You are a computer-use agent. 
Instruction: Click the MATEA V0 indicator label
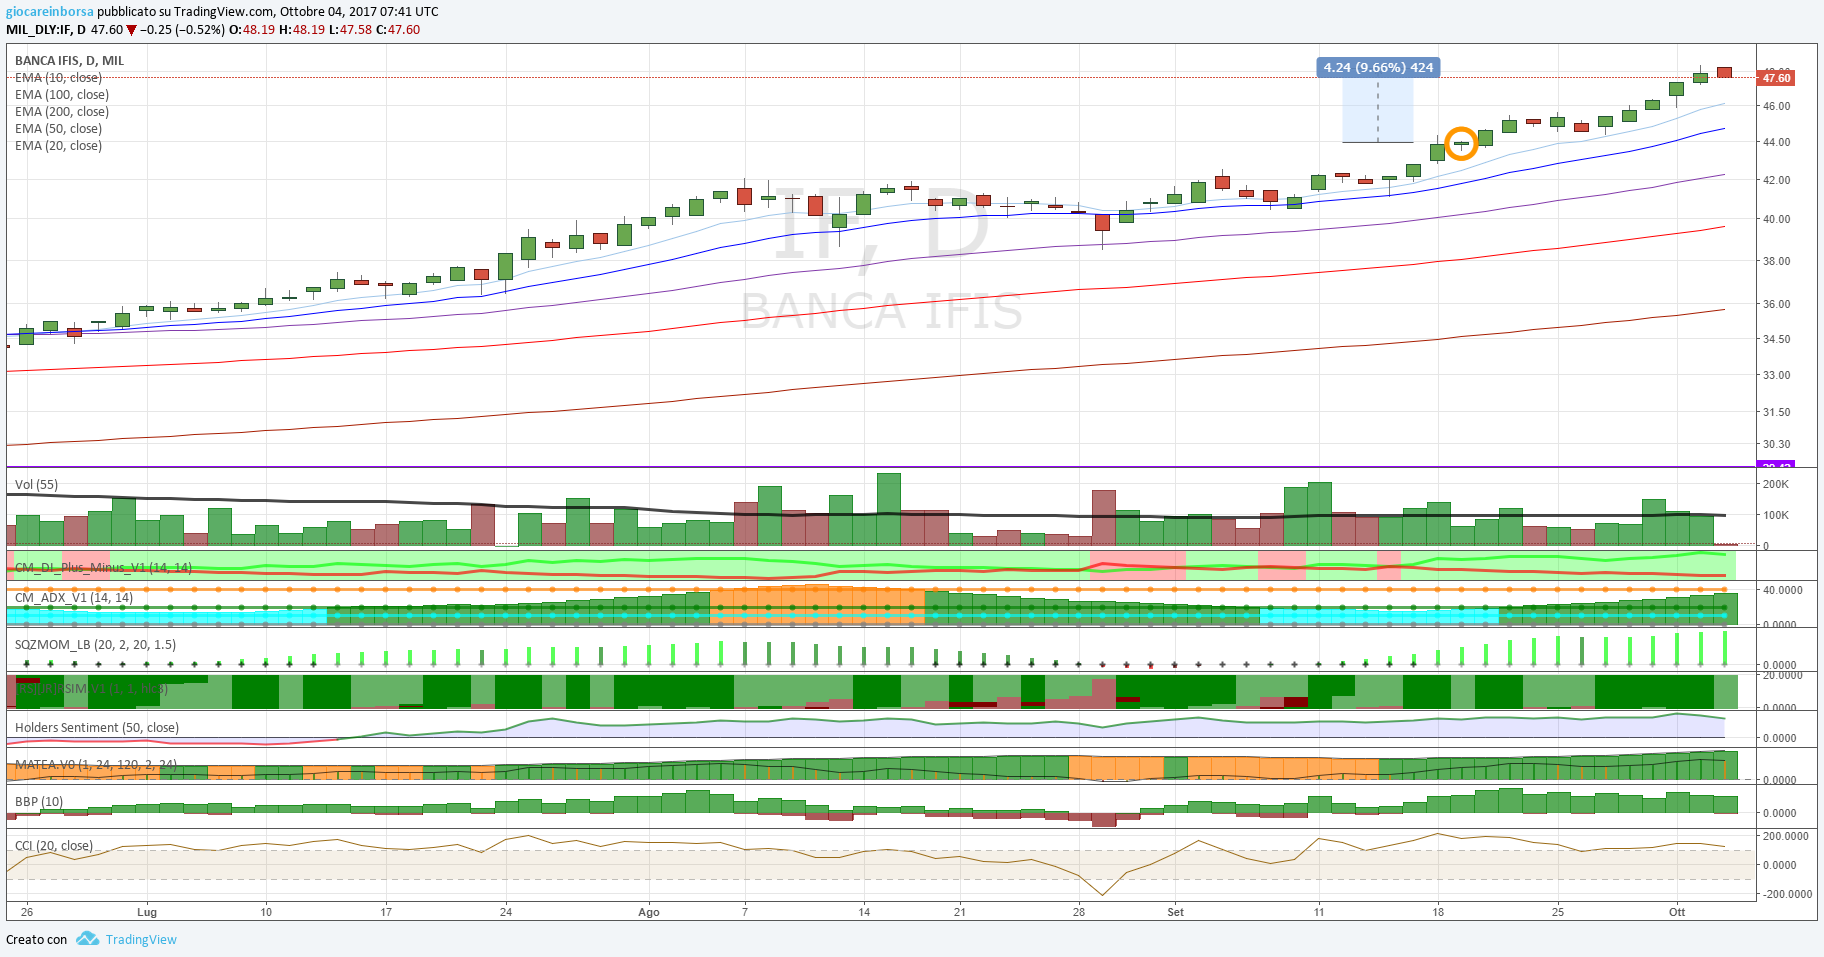(x=96, y=765)
